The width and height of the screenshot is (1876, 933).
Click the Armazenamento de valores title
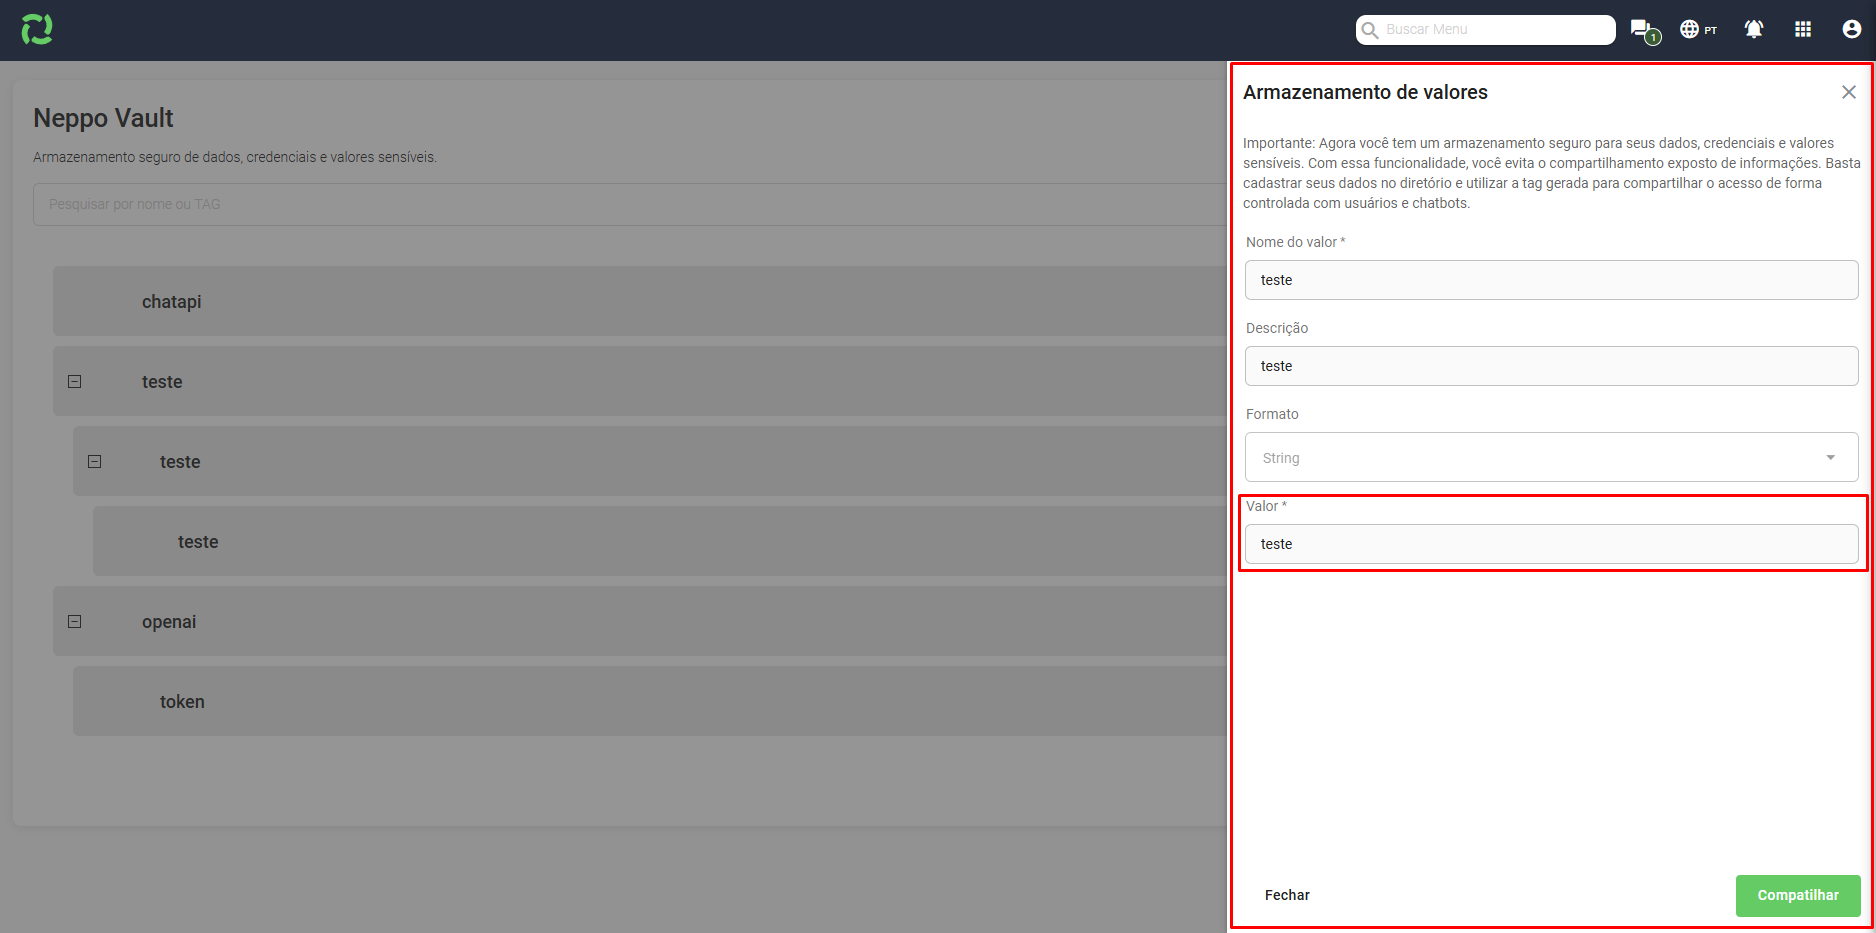pyautogui.click(x=1365, y=92)
